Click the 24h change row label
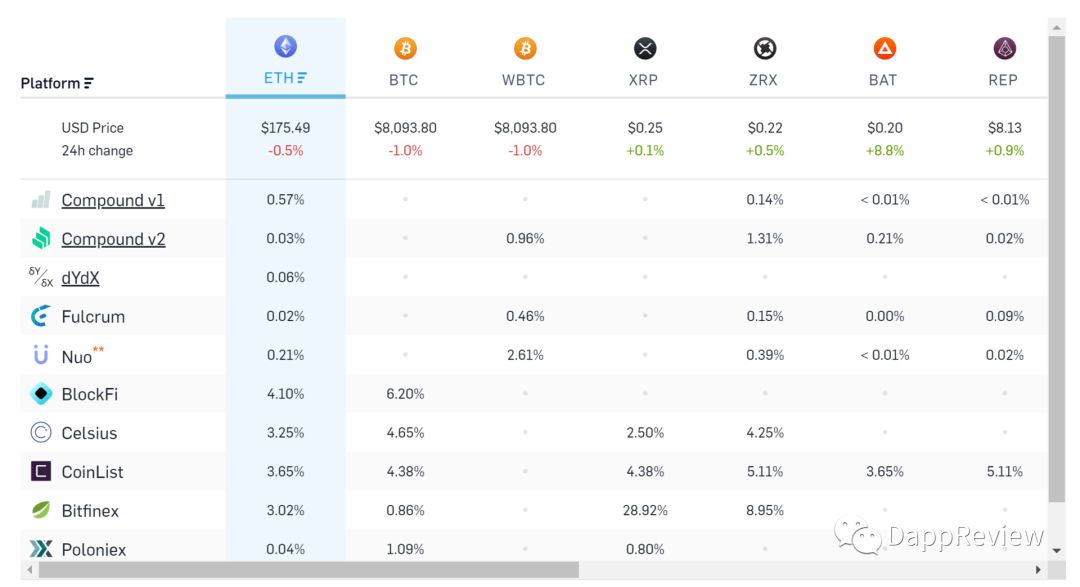 [x=97, y=150]
